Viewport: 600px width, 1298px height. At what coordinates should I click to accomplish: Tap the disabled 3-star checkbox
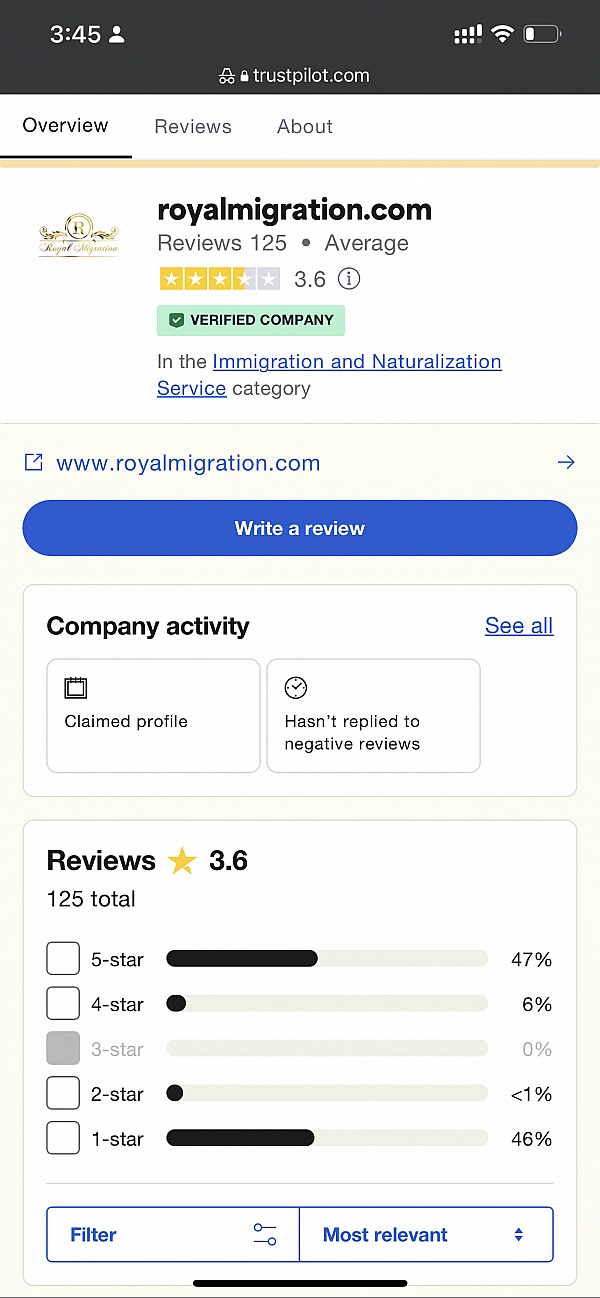click(x=63, y=1049)
